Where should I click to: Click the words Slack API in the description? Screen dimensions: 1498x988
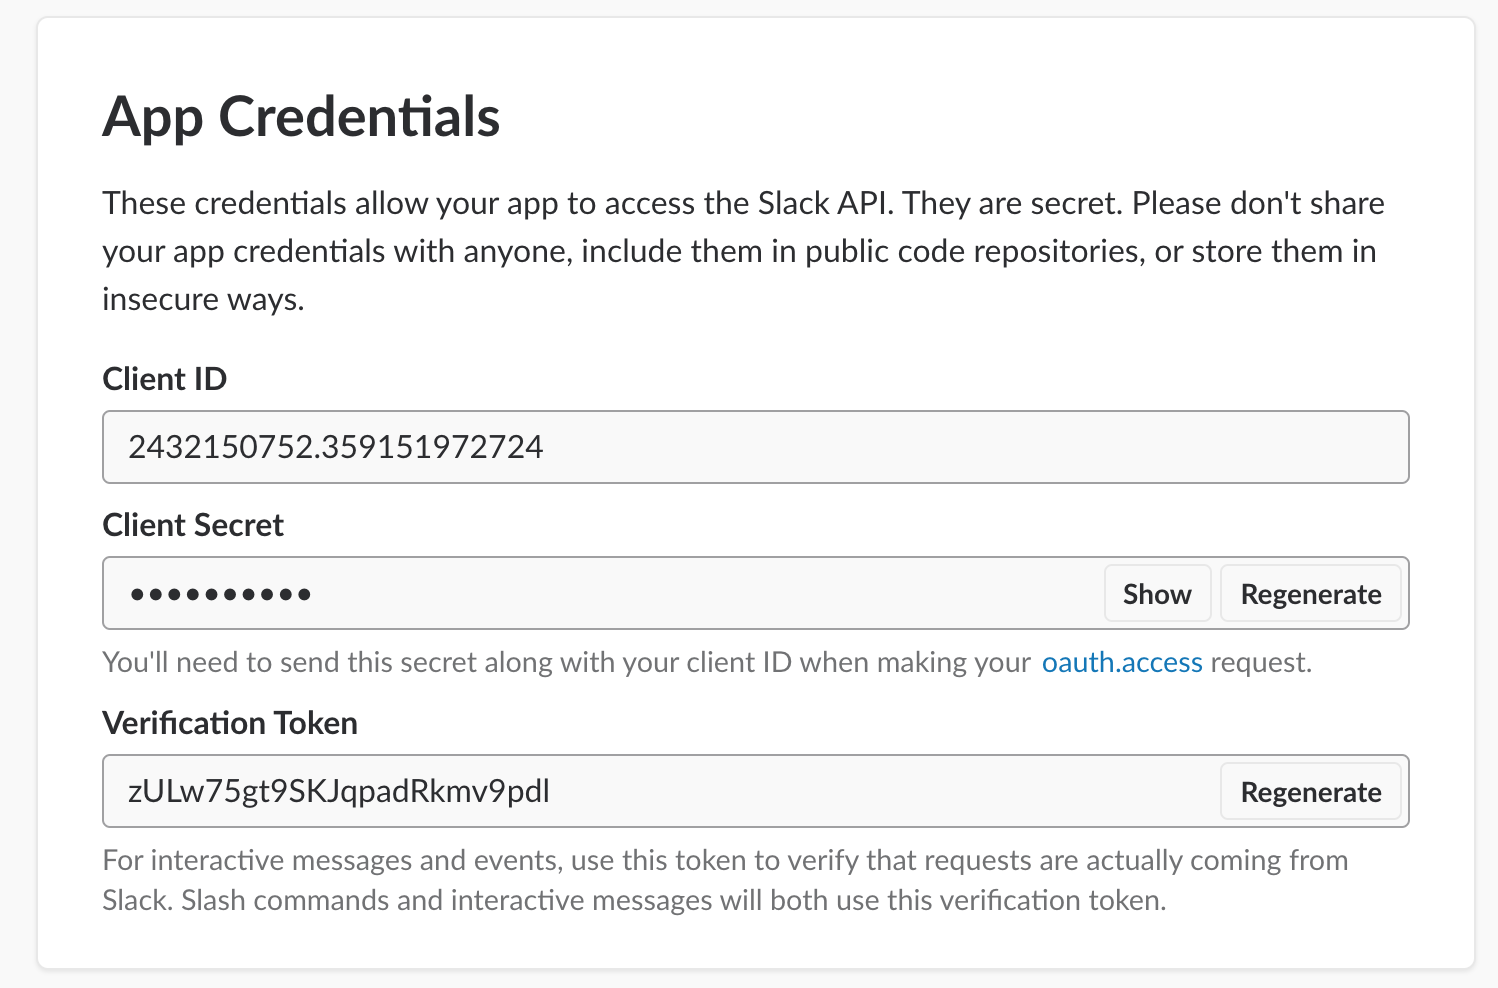[824, 204]
